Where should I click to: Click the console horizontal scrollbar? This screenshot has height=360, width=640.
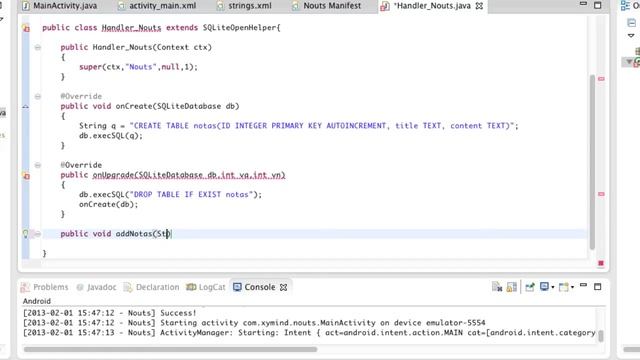(x=170, y=349)
